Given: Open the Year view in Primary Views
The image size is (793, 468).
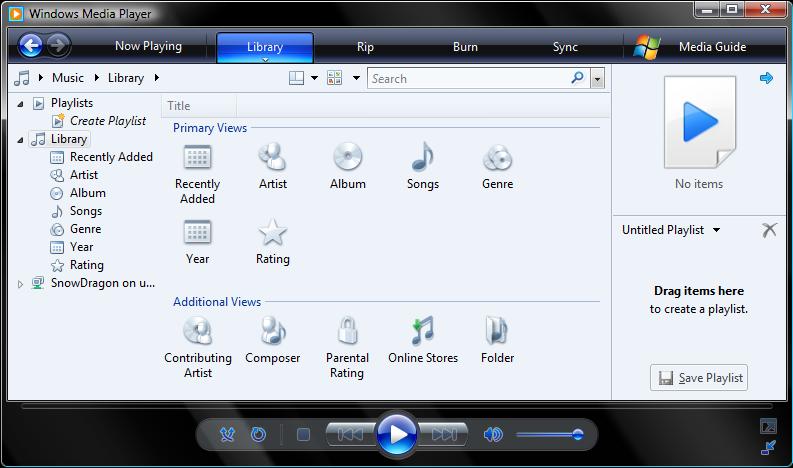Looking at the screenshot, I should [x=197, y=232].
